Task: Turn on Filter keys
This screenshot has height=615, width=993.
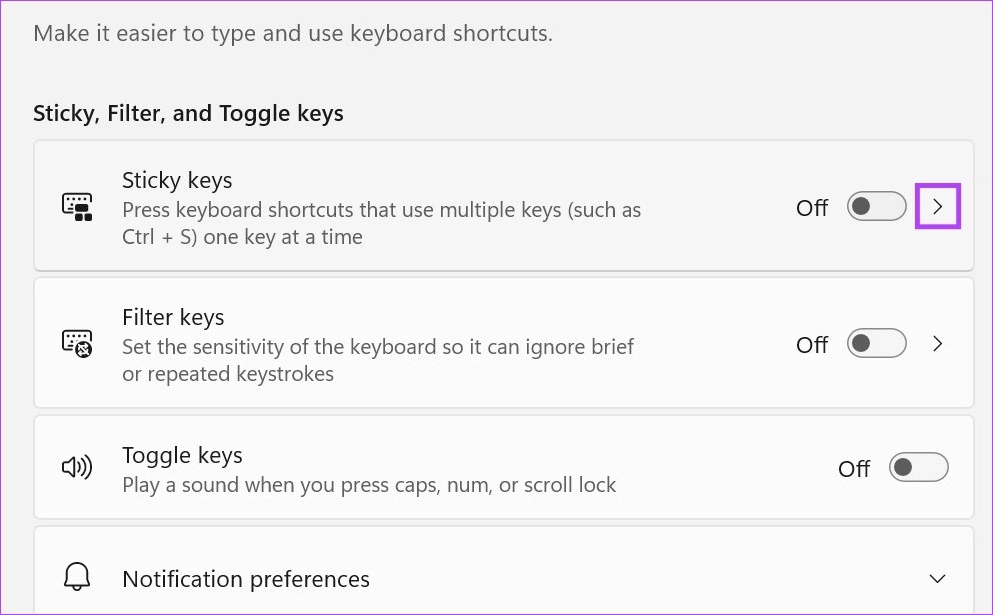Action: point(876,343)
